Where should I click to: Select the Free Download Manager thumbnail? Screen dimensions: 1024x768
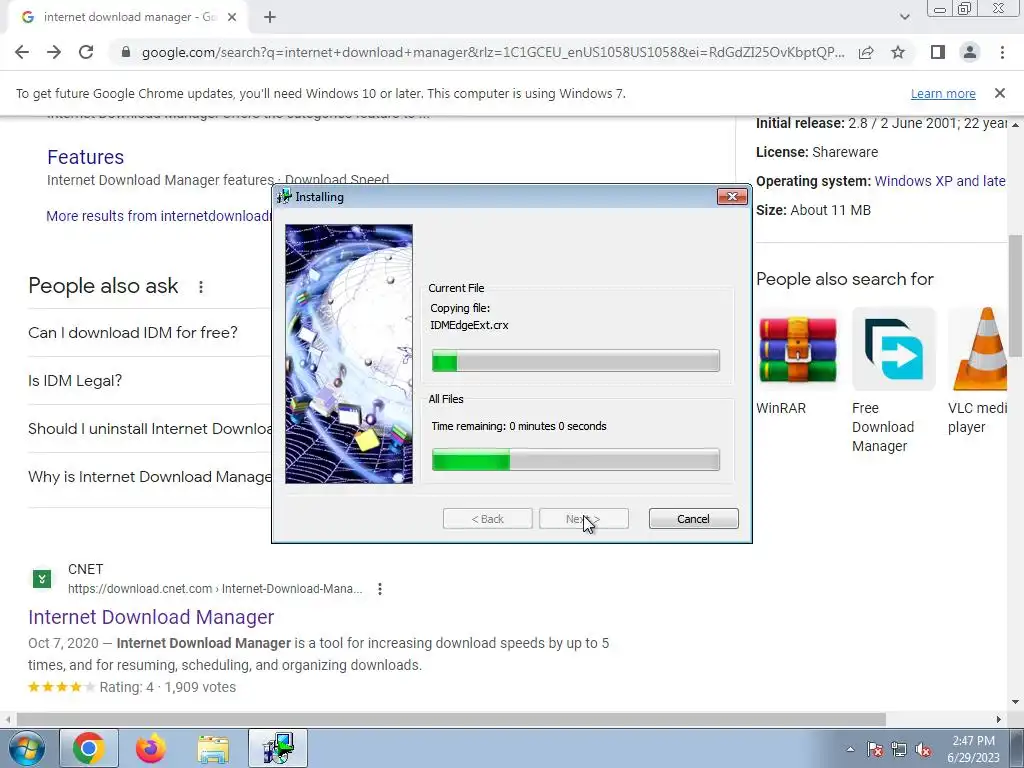point(893,349)
